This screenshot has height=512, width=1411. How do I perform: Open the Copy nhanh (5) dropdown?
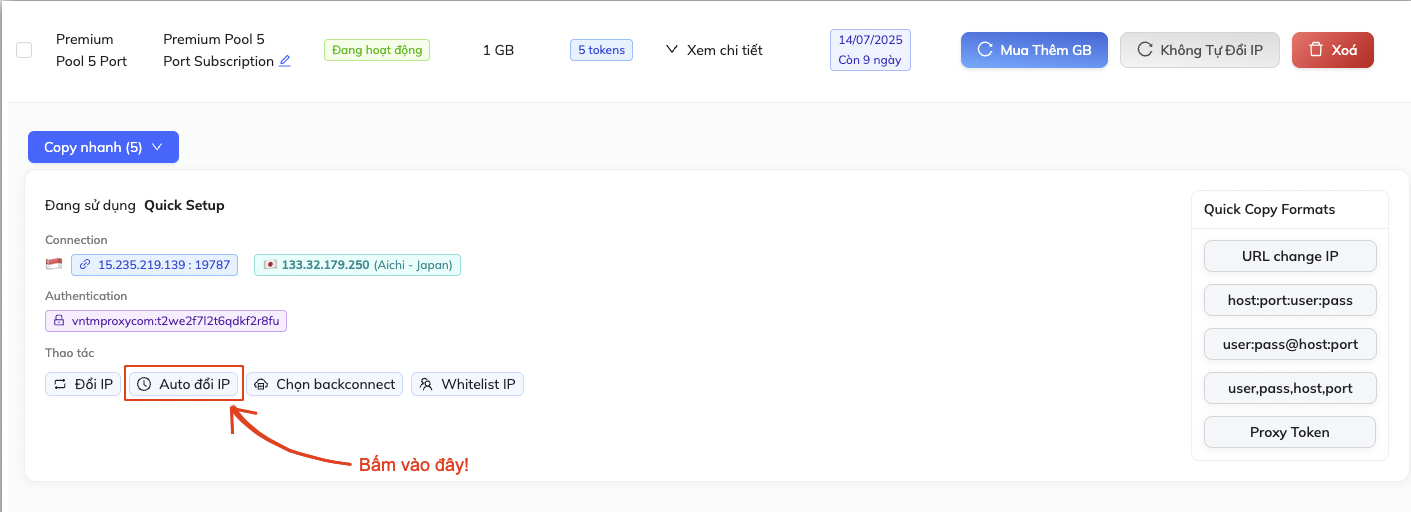click(x=103, y=147)
